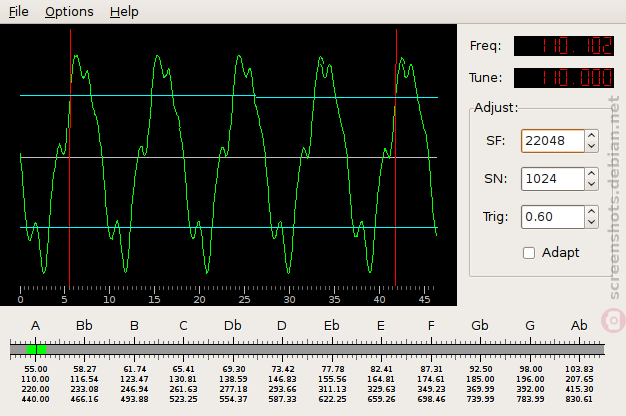Click the time axis label 25
Viewport: 626px width, 416px height.
tap(244, 299)
